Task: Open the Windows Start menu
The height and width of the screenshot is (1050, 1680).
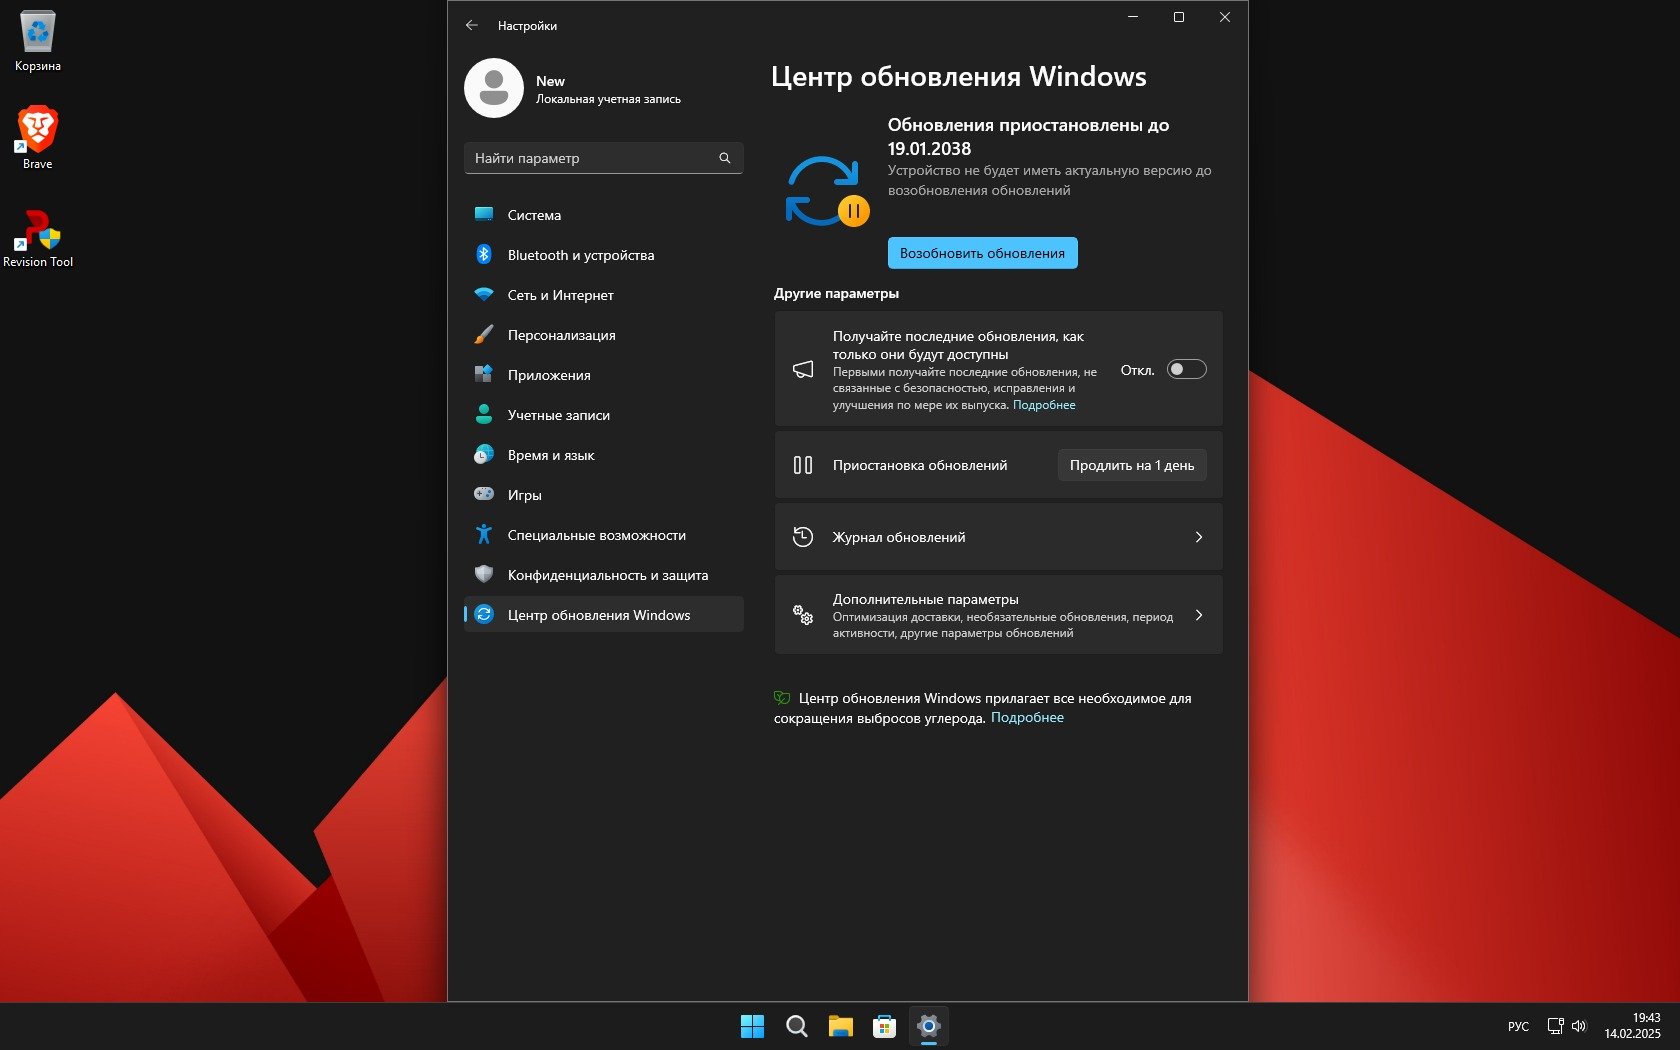Action: (x=752, y=1026)
